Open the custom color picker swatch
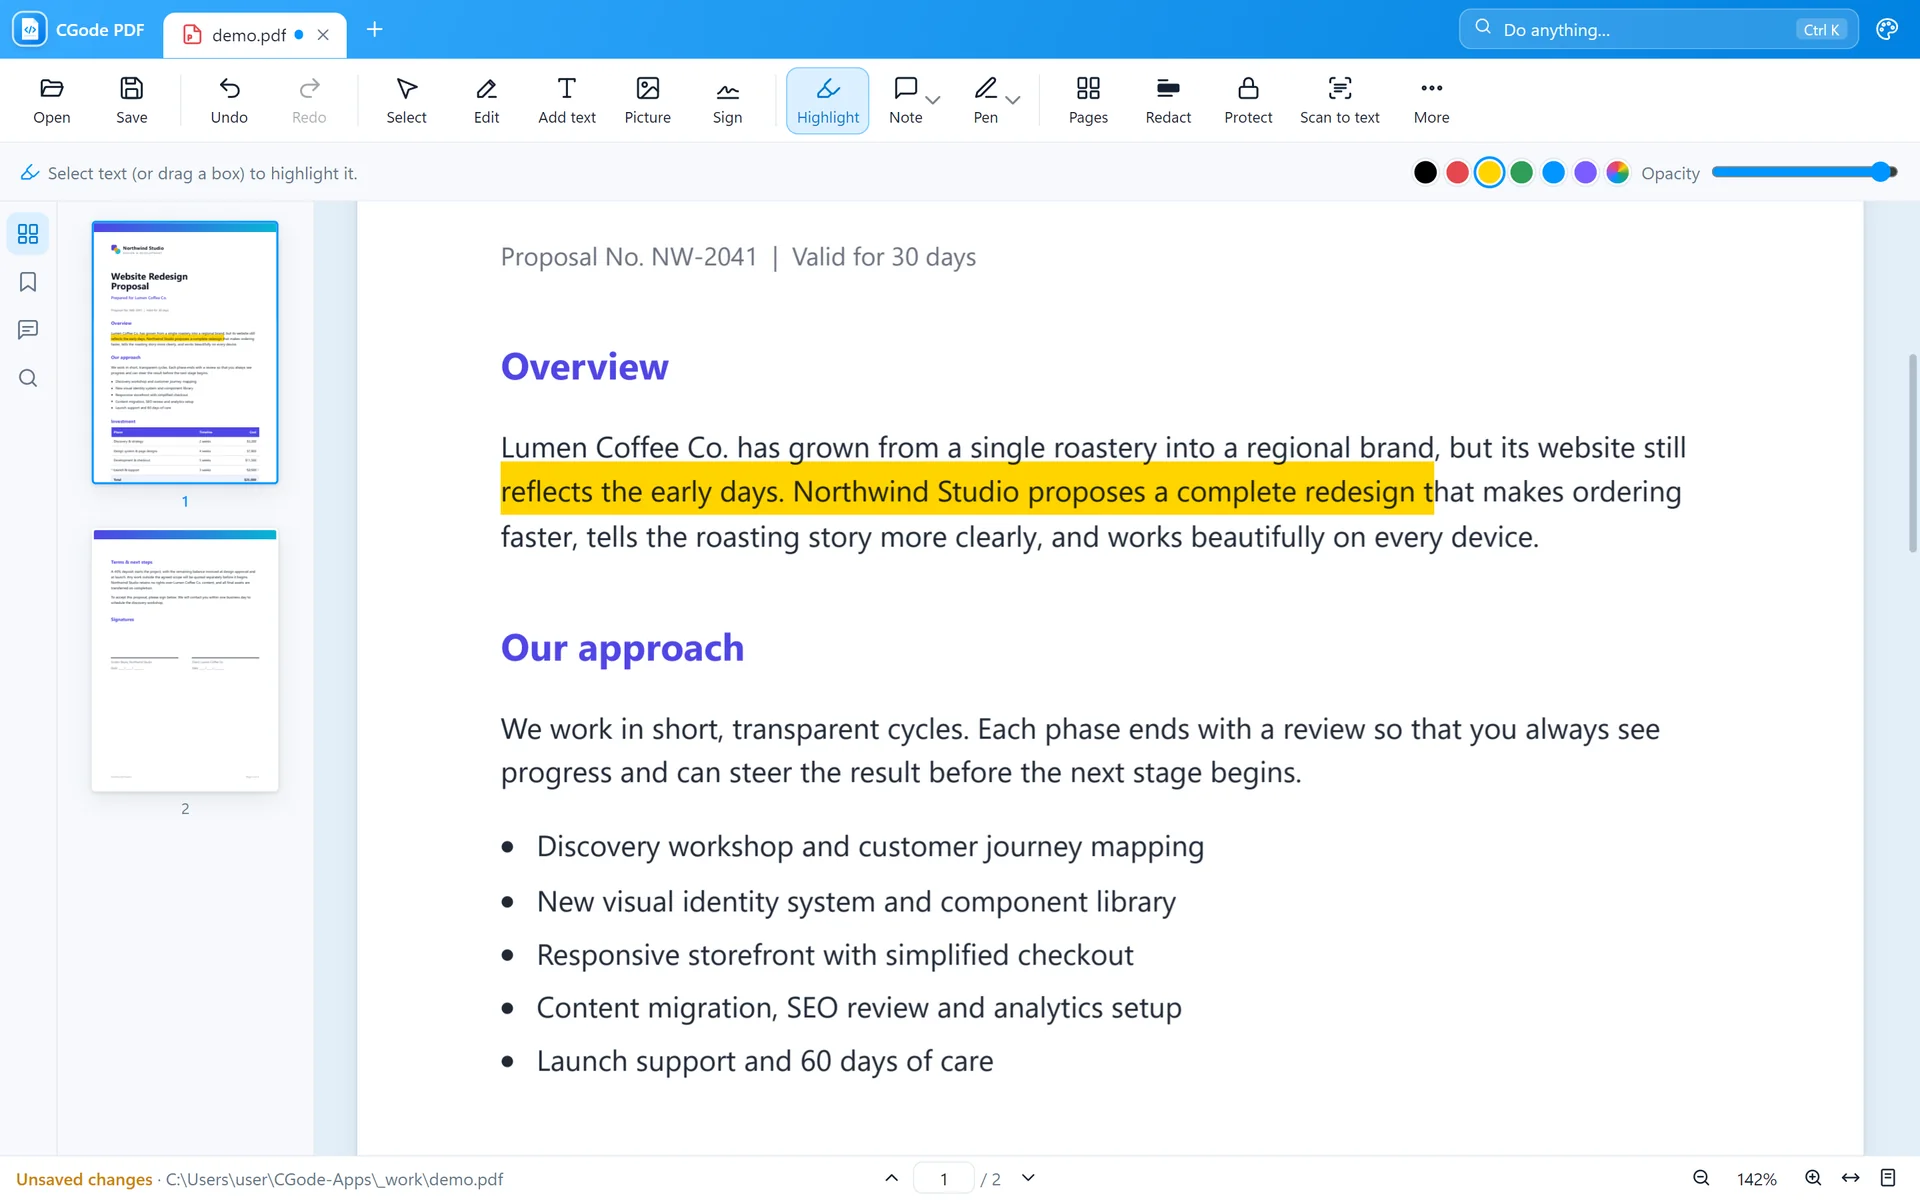 1617,173
